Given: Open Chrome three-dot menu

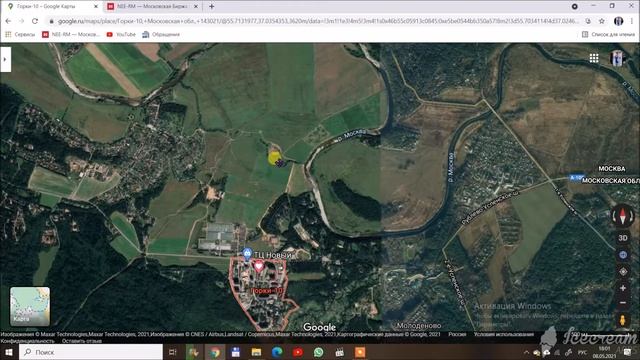Looking at the screenshot, I should pos(632,21).
